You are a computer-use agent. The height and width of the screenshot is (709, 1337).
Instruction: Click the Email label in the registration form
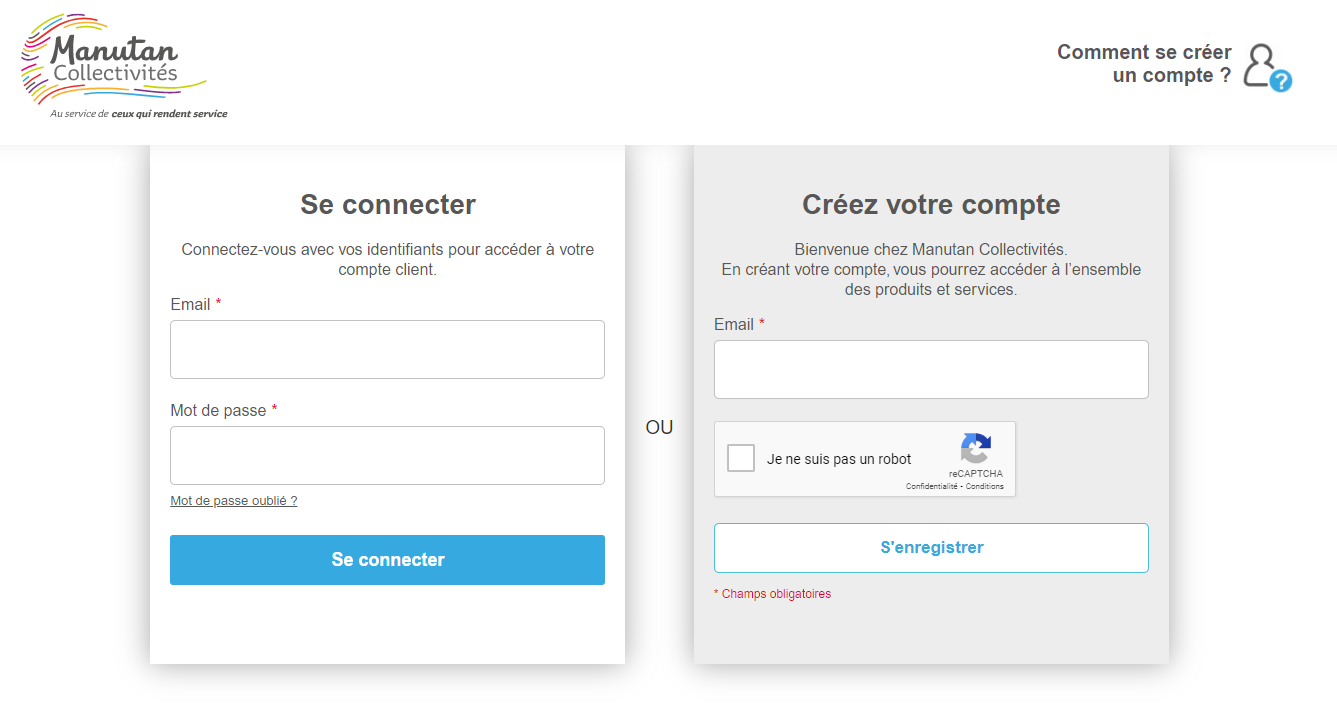[x=734, y=325]
